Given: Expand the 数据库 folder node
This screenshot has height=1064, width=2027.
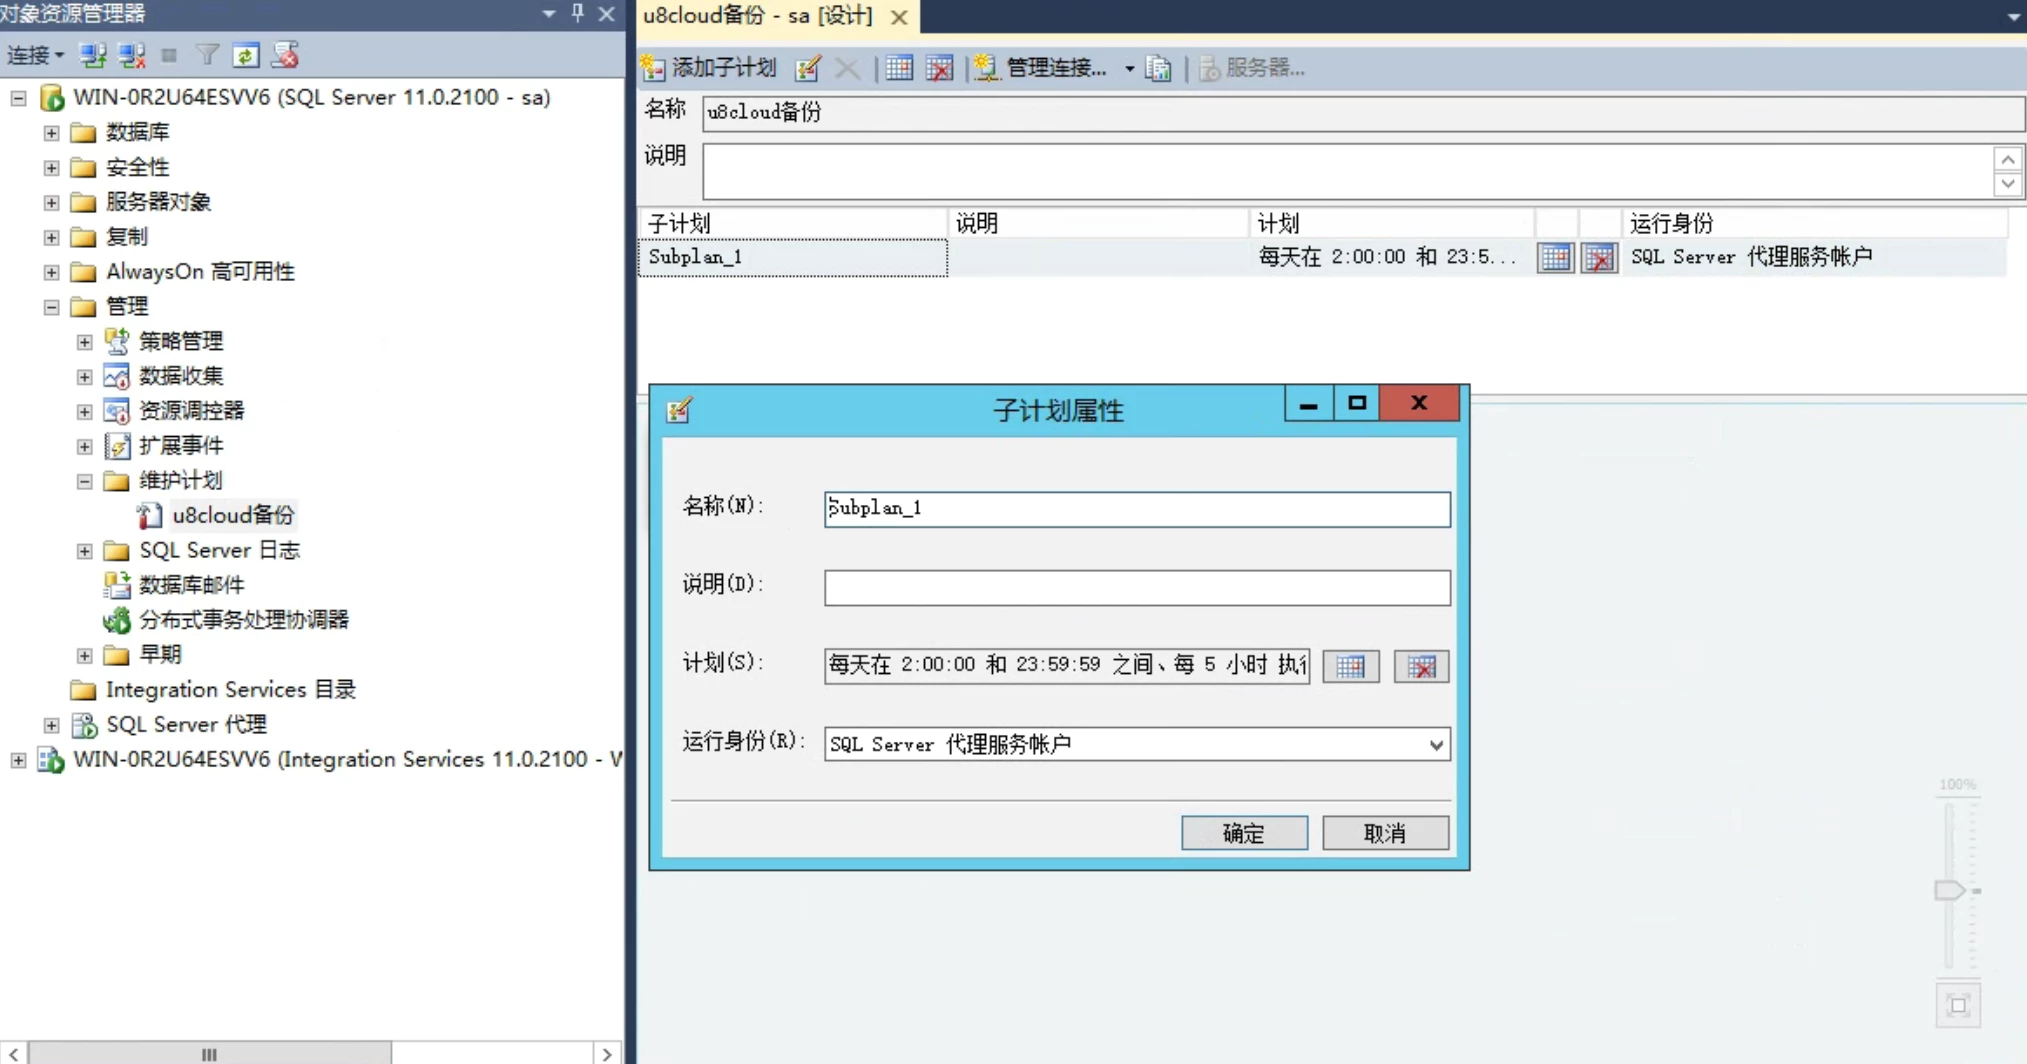Looking at the screenshot, I should 52,133.
